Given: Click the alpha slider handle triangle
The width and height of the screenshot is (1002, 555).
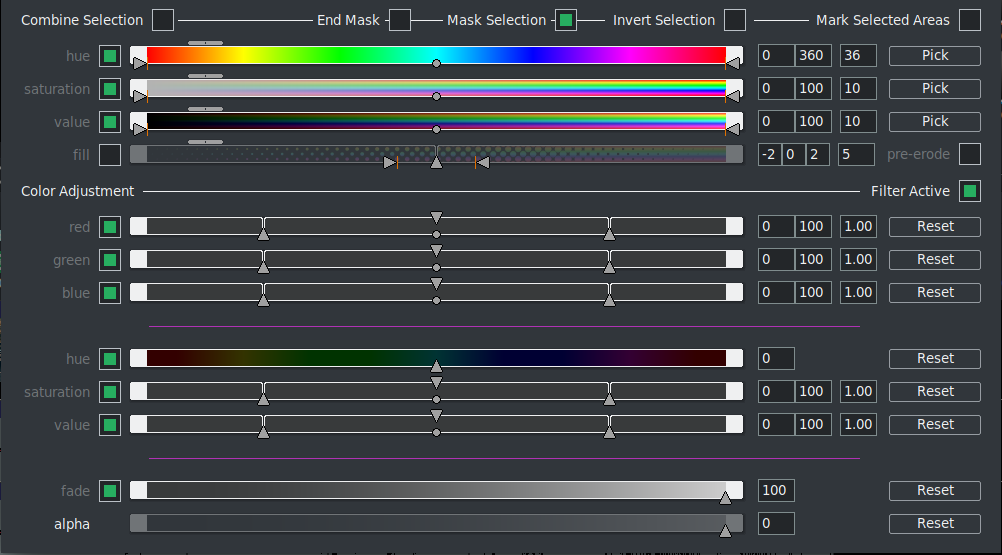Looking at the screenshot, I should point(725,531).
